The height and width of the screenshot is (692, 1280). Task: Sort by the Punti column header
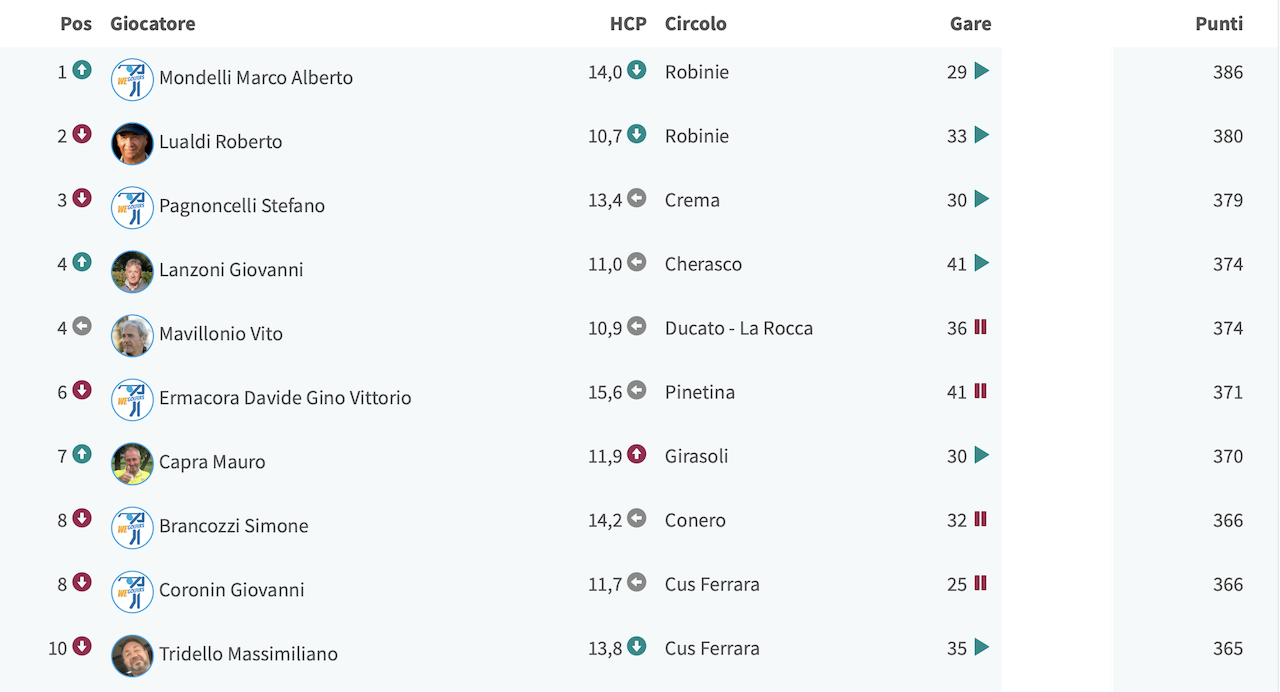click(x=1219, y=24)
